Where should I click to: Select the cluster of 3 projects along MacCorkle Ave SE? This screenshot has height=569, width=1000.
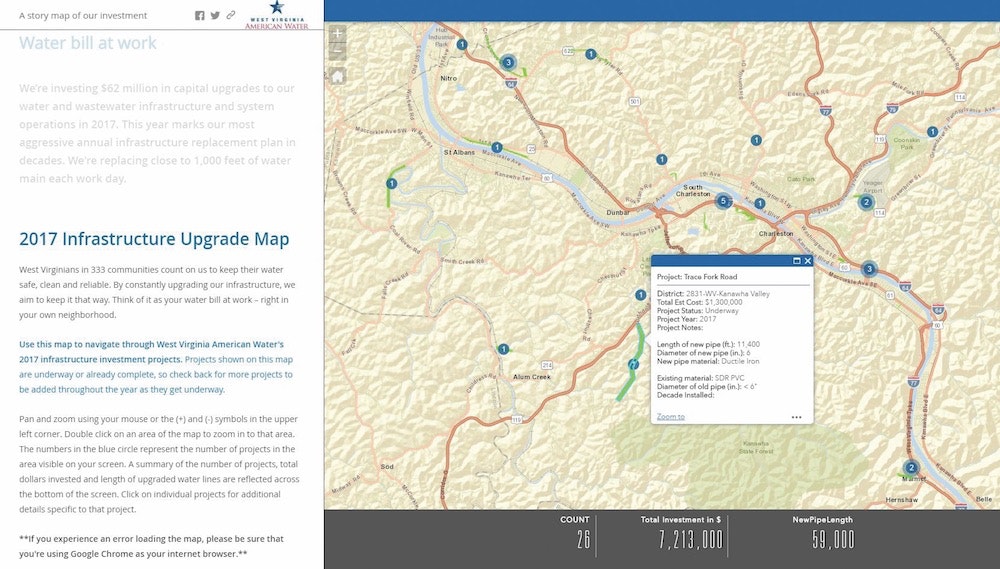tap(869, 269)
